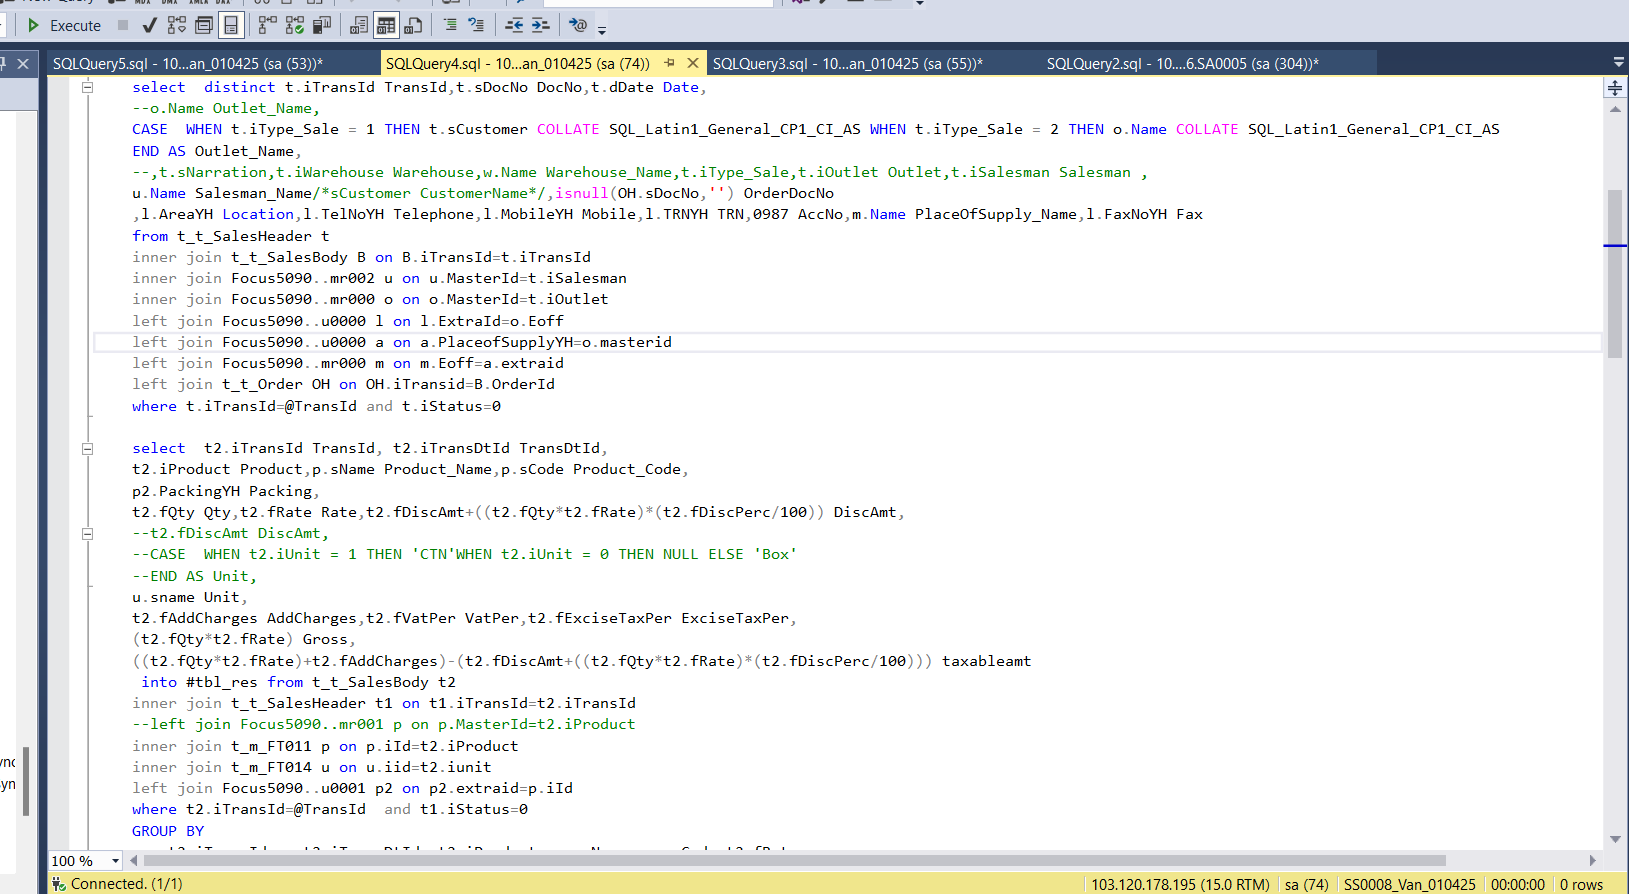Click the Cancel Executing Query stop icon
The image size is (1629, 894).
(x=123, y=25)
